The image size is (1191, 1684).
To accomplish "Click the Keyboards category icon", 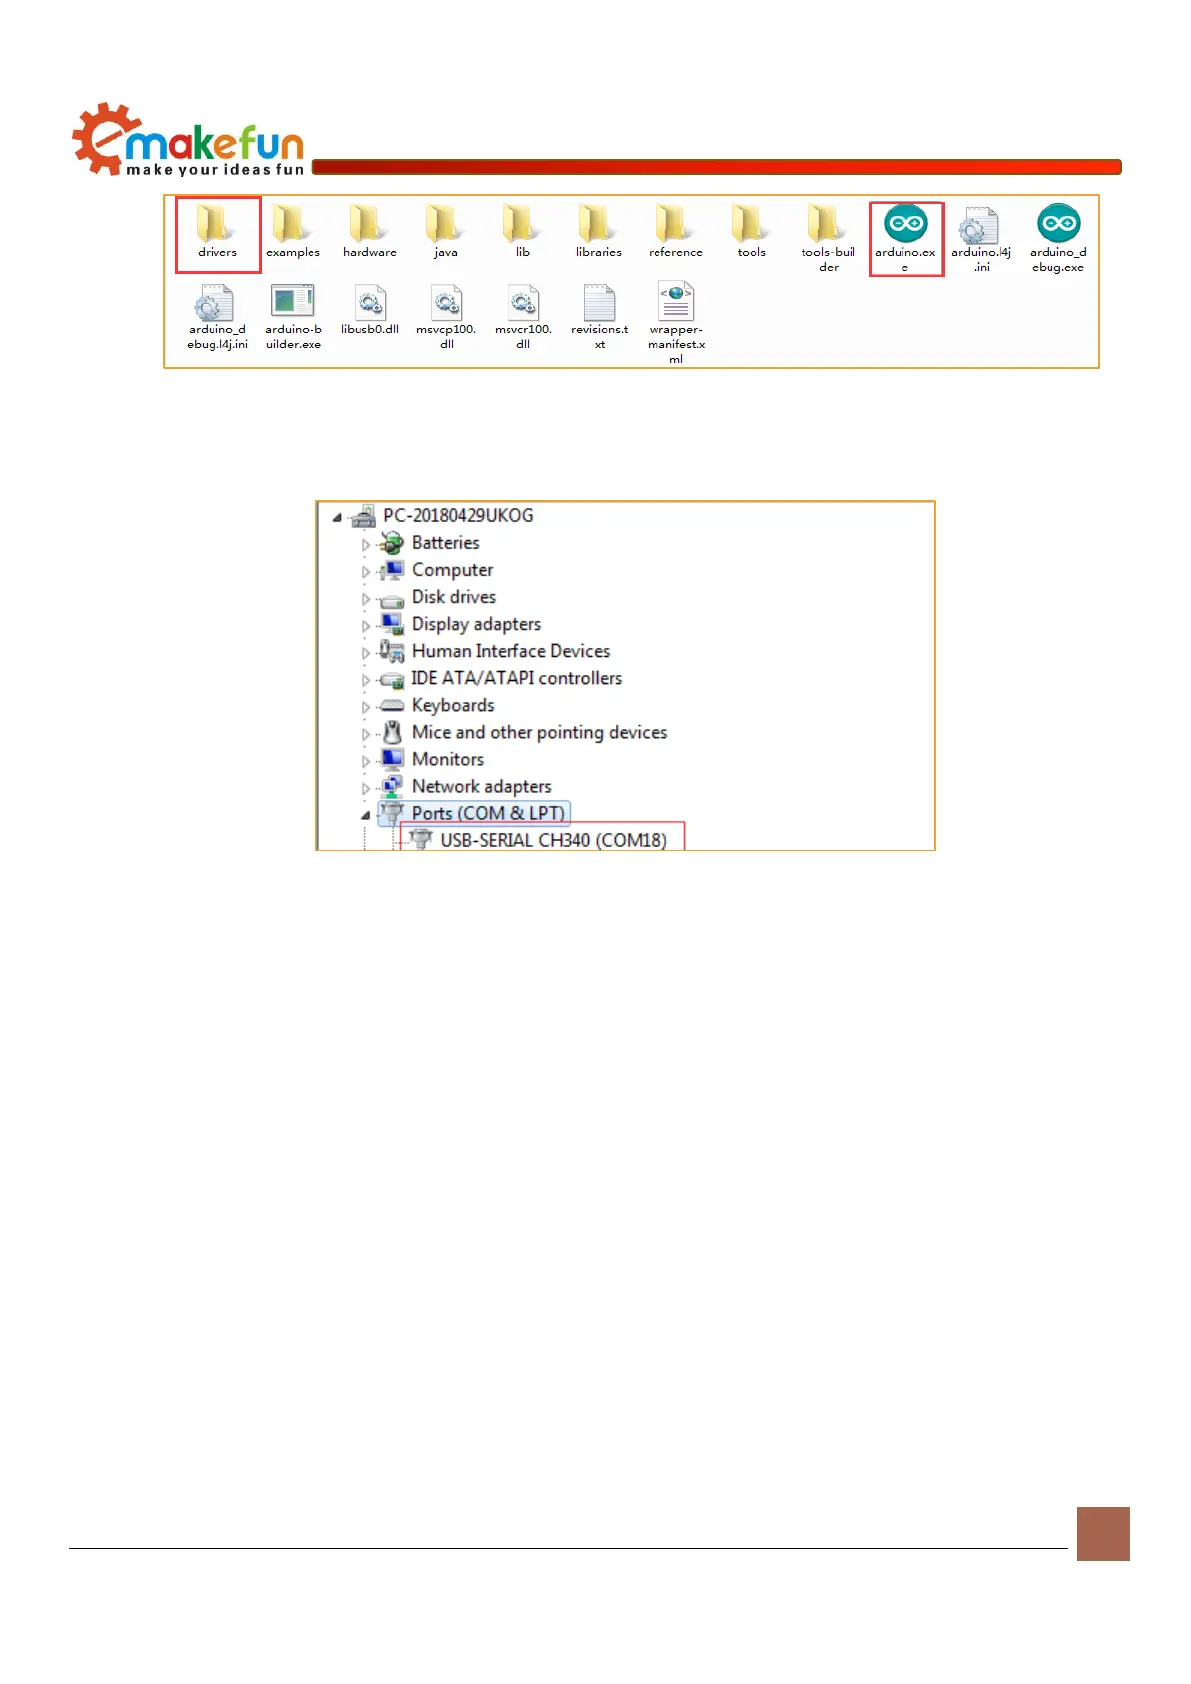I will tap(392, 706).
